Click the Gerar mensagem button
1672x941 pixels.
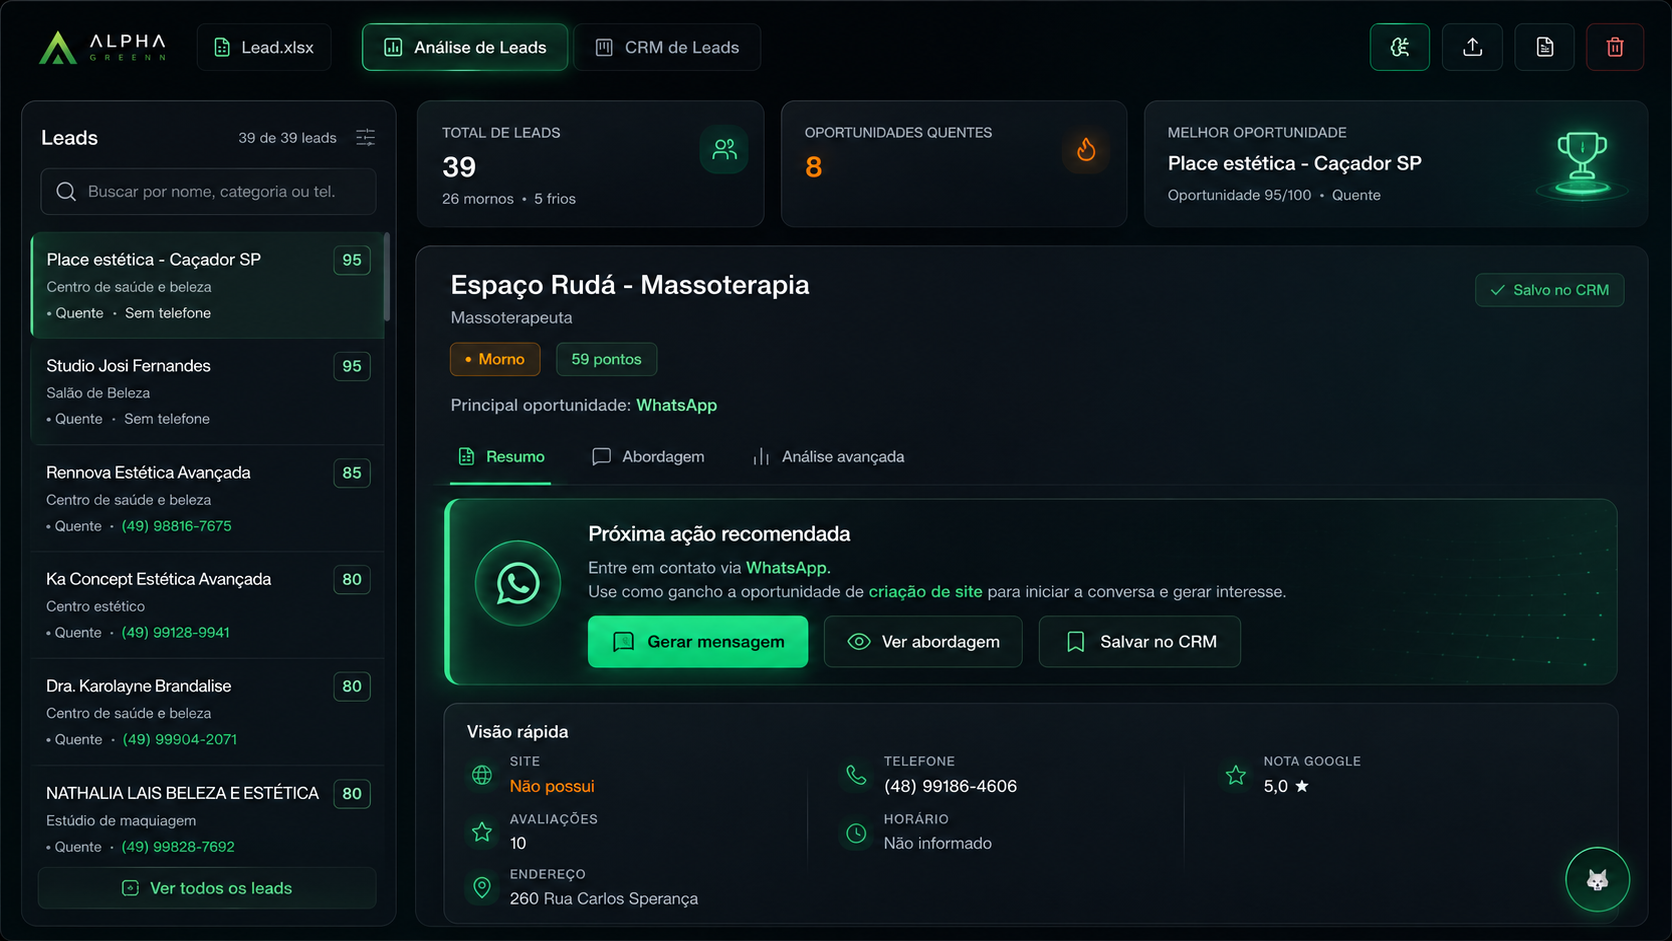click(x=698, y=642)
